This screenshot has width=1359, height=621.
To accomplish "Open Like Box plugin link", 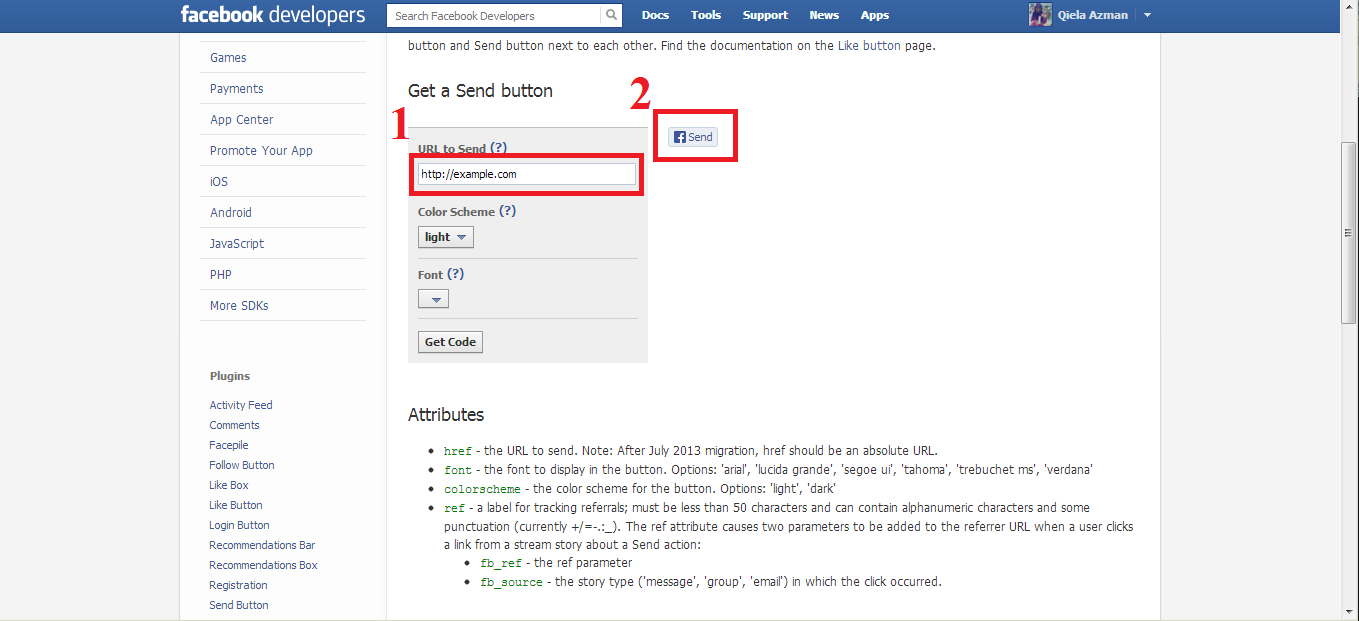I will click(x=229, y=485).
